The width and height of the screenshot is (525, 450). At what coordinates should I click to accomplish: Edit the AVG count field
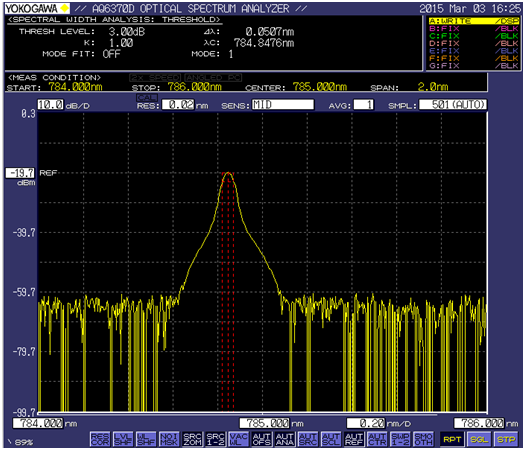(x=364, y=105)
